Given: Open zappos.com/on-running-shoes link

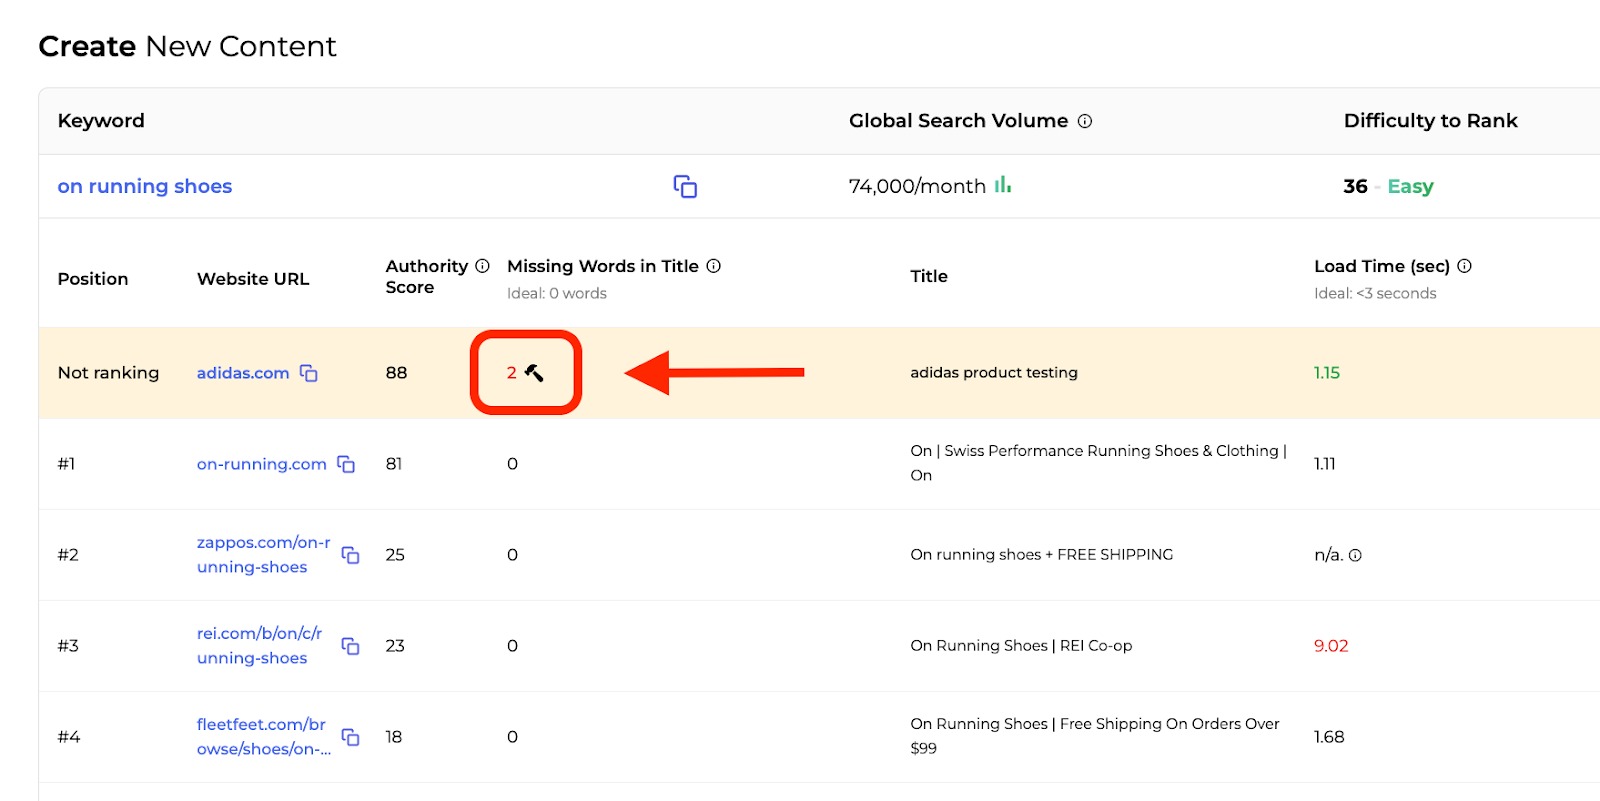Looking at the screenshot, I should coord(264,555).
